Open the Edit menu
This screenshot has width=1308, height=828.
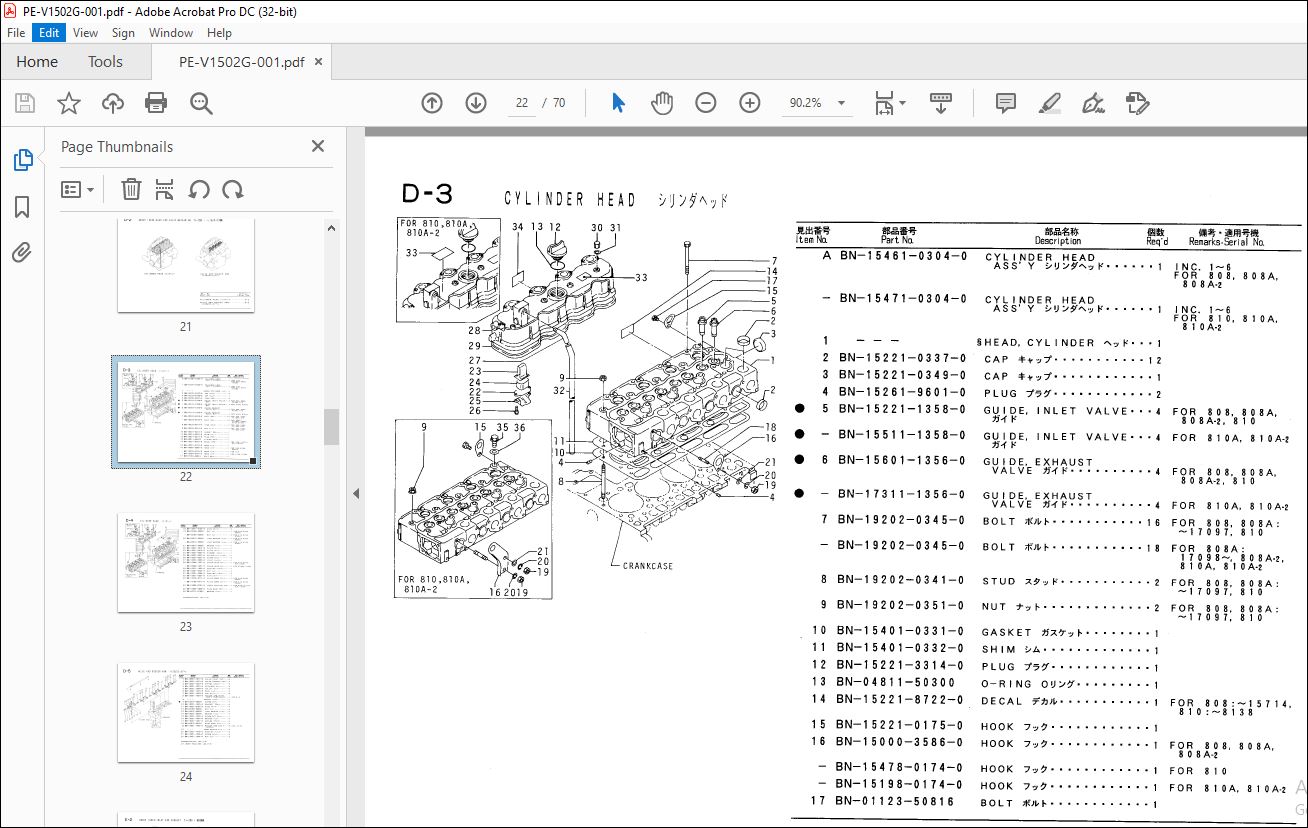click(x=49, y=33)
